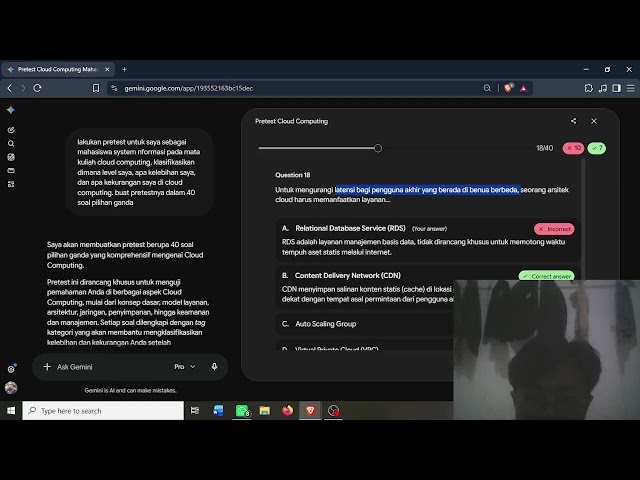This screenshot has height=480, width=640.
Task: Open Brave Shields lion icon
Action: [x=509, y=88]
